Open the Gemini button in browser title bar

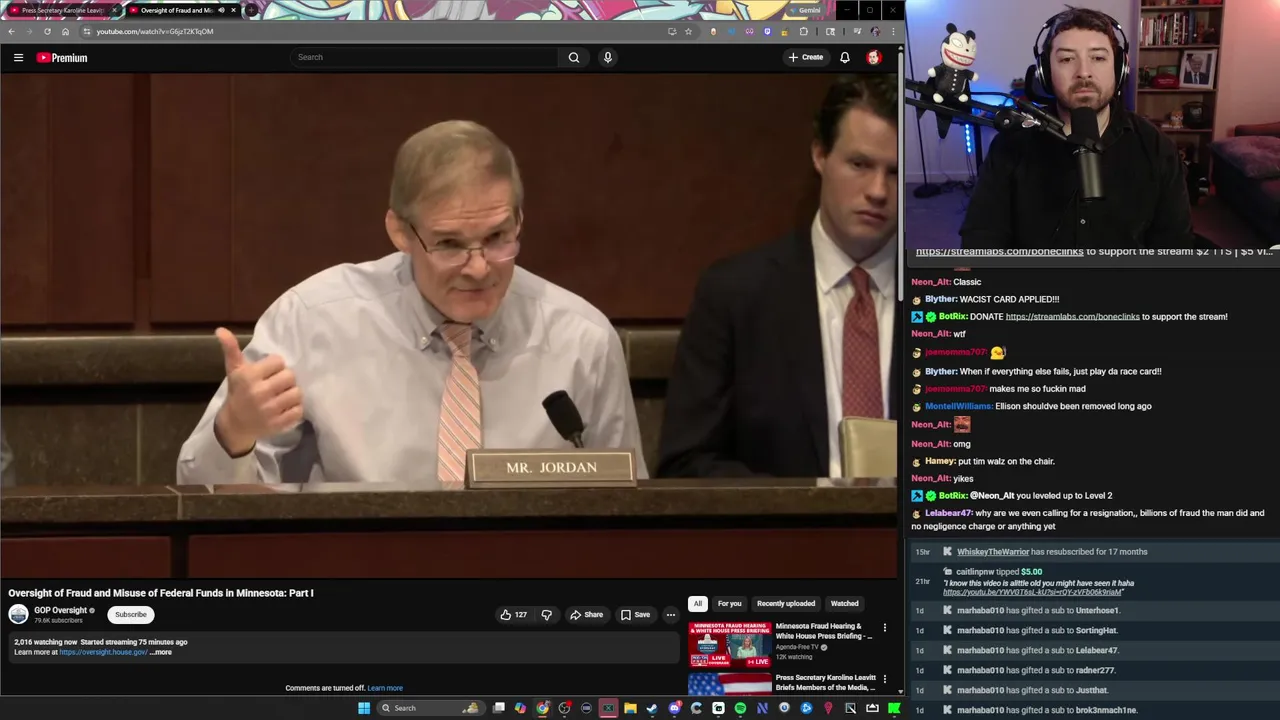pos(805,10)
